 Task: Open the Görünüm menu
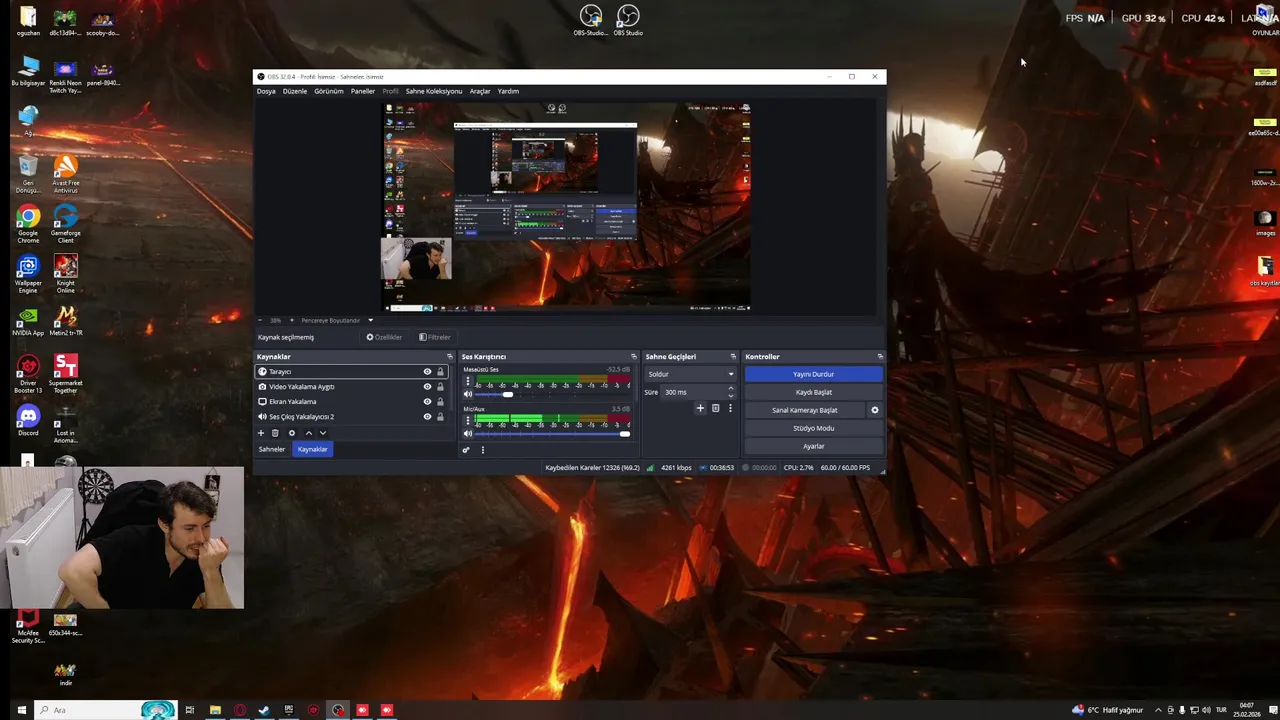pos(329,91)
